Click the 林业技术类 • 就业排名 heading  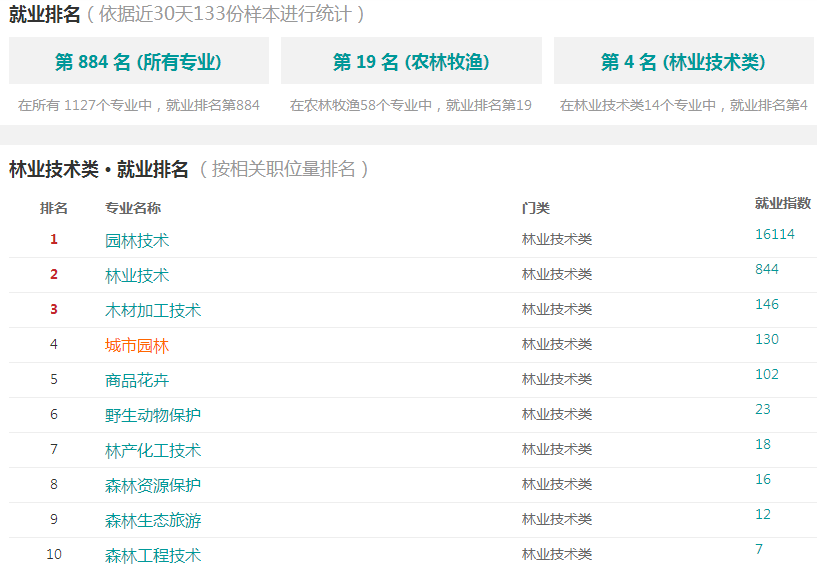[x=98, y=169]
